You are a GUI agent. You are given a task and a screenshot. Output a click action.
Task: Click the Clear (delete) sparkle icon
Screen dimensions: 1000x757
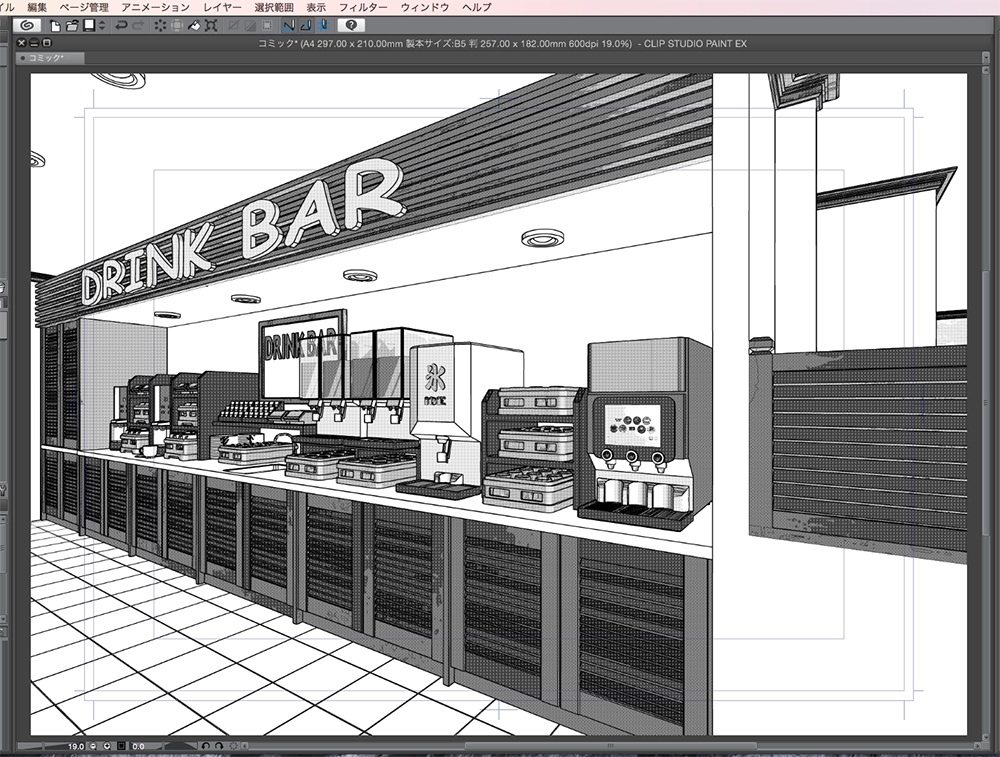coord(160,25)
